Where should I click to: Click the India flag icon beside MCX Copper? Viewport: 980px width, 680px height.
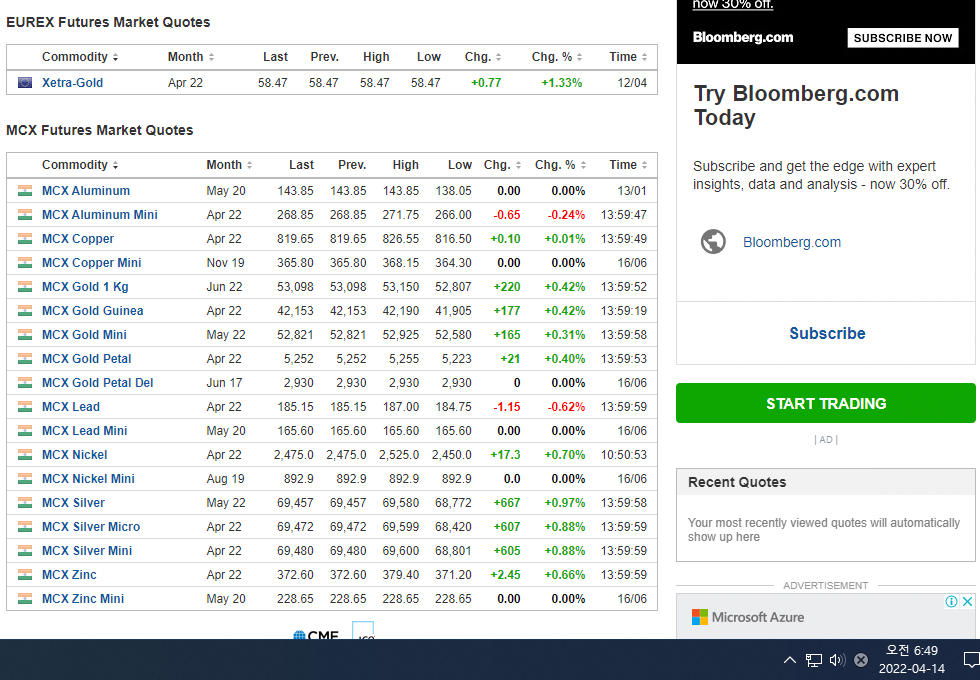coord(25,239)
